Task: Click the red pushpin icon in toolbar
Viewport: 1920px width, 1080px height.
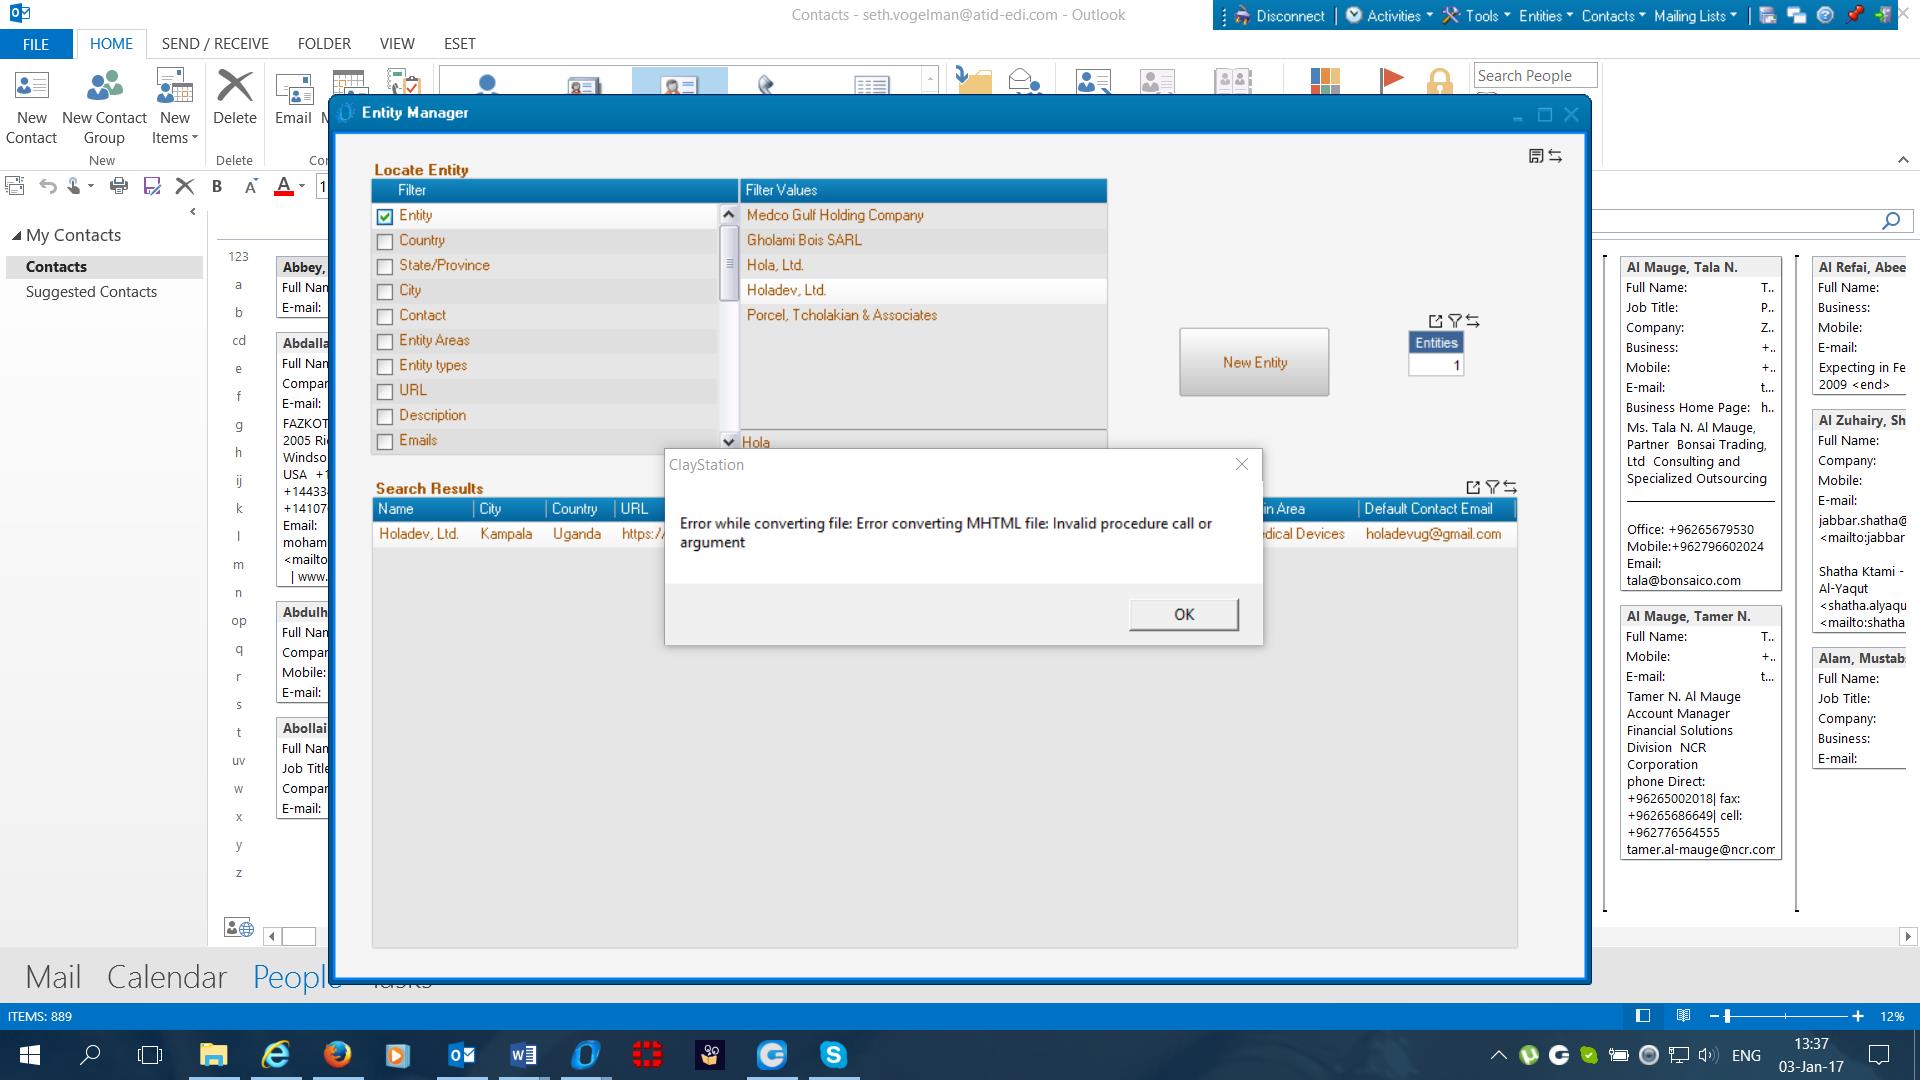Action: (x=1855, y=15)
